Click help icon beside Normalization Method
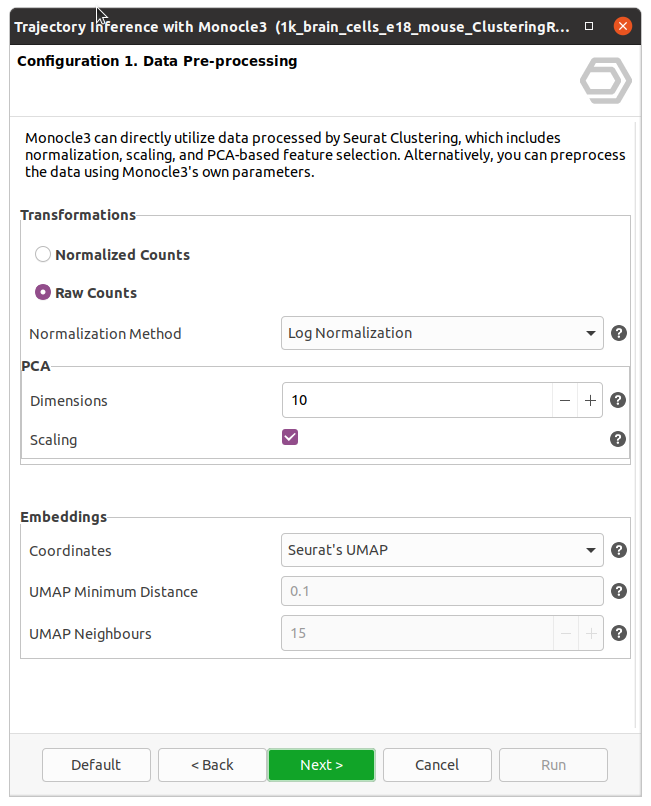 (x=619, y=333)
